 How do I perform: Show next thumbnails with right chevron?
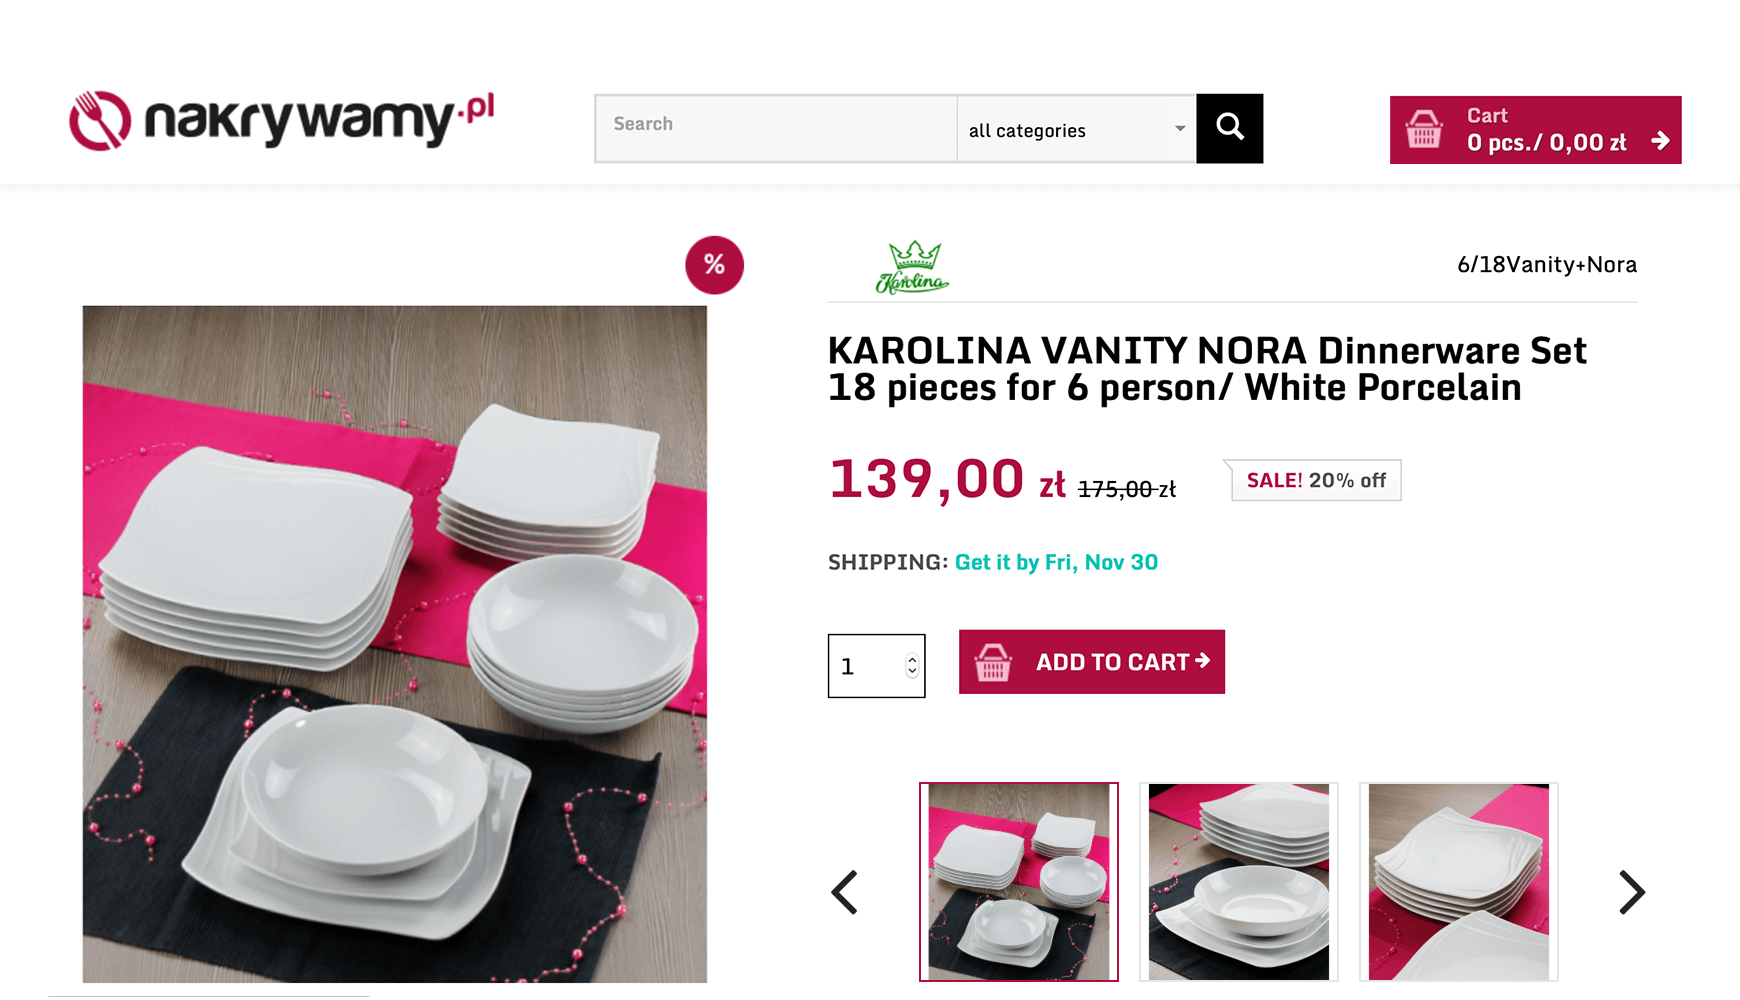(1631, 892)
